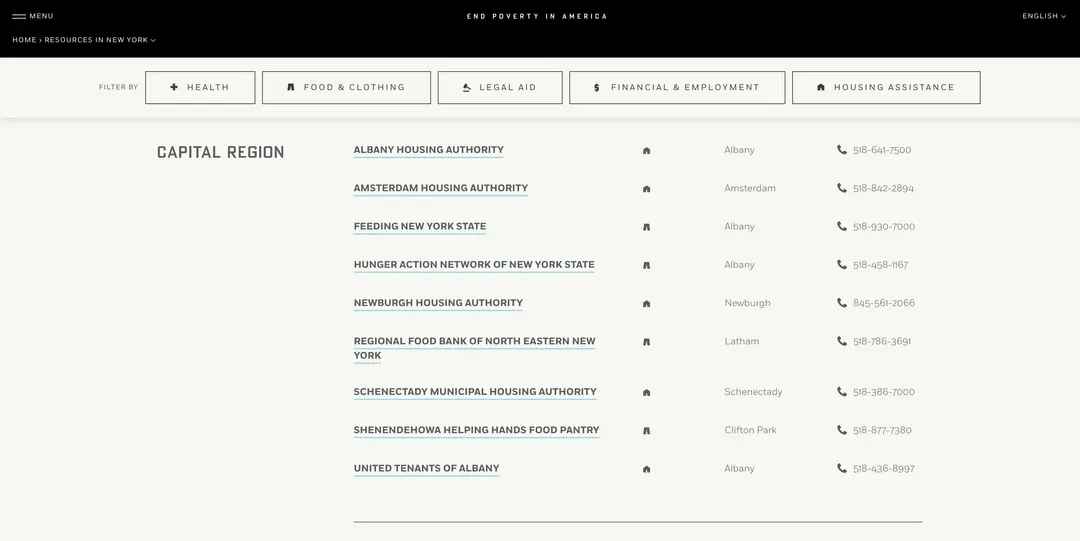Click food icon for Regional Food Bank row

[646, 342]
